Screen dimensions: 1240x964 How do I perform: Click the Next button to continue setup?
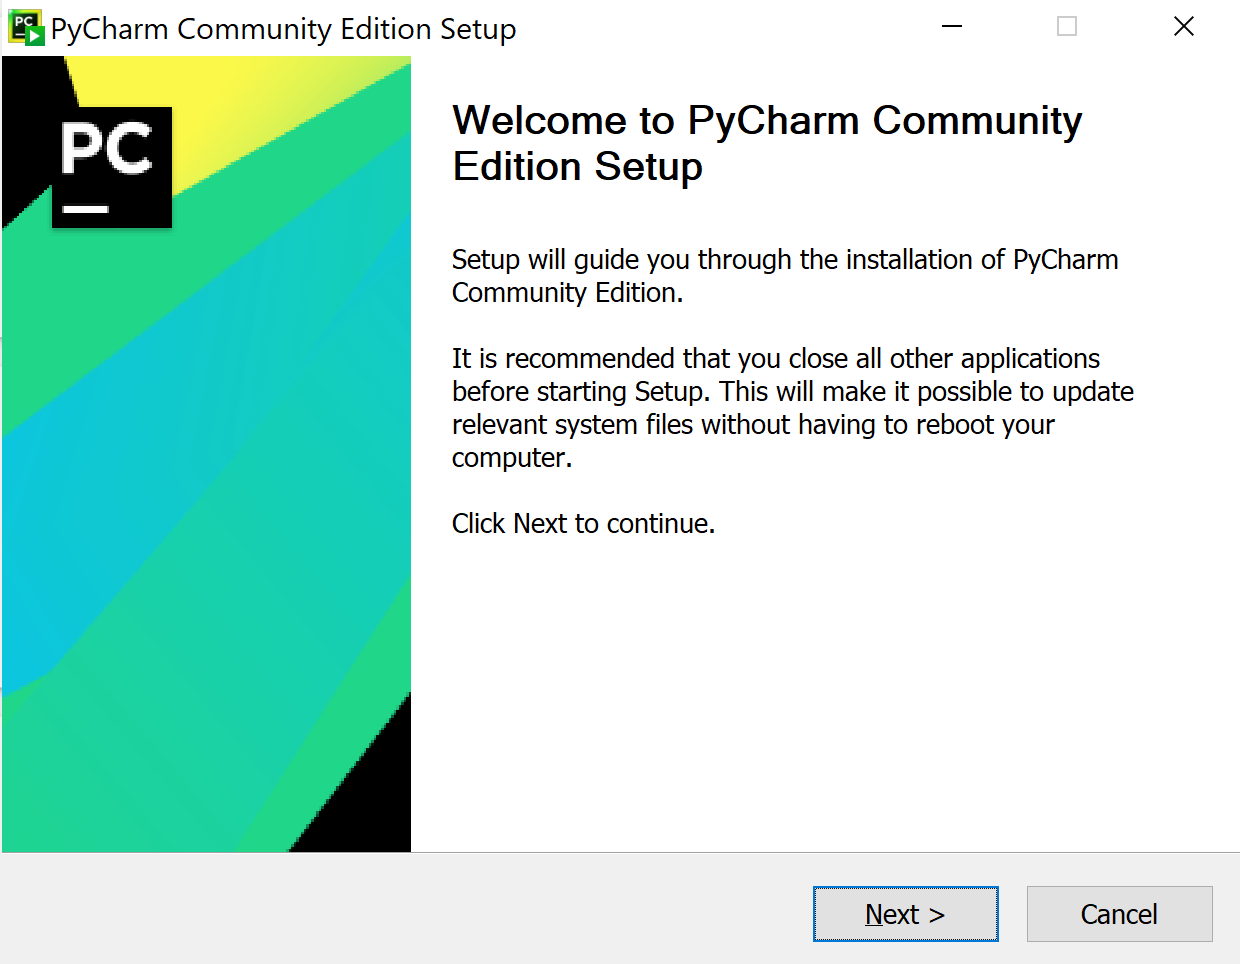[905, 914]
